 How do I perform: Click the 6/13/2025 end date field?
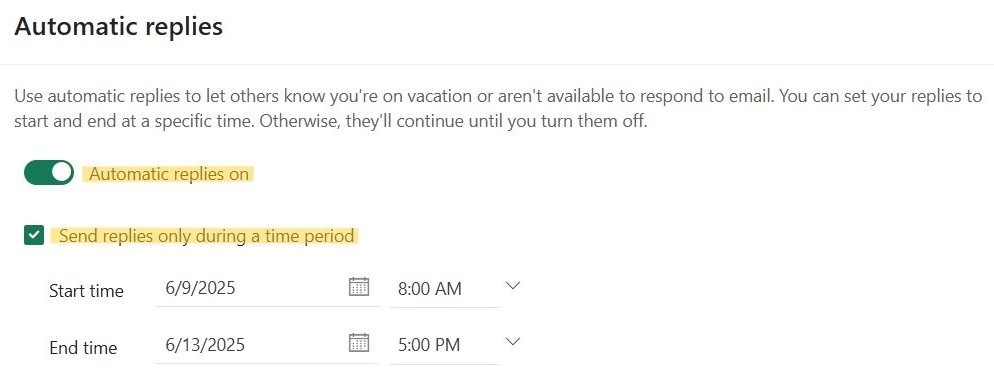[x=267, y=345]
